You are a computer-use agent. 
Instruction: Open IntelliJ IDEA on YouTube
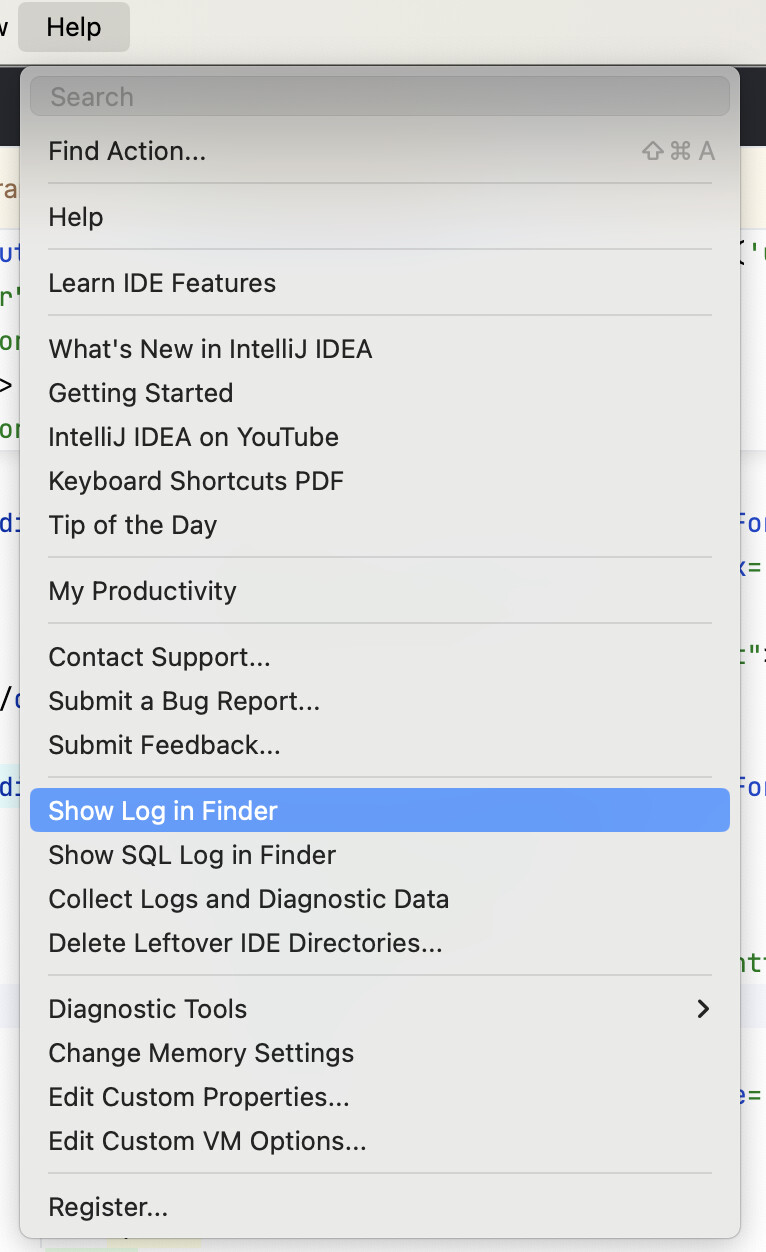pos(193,437)
